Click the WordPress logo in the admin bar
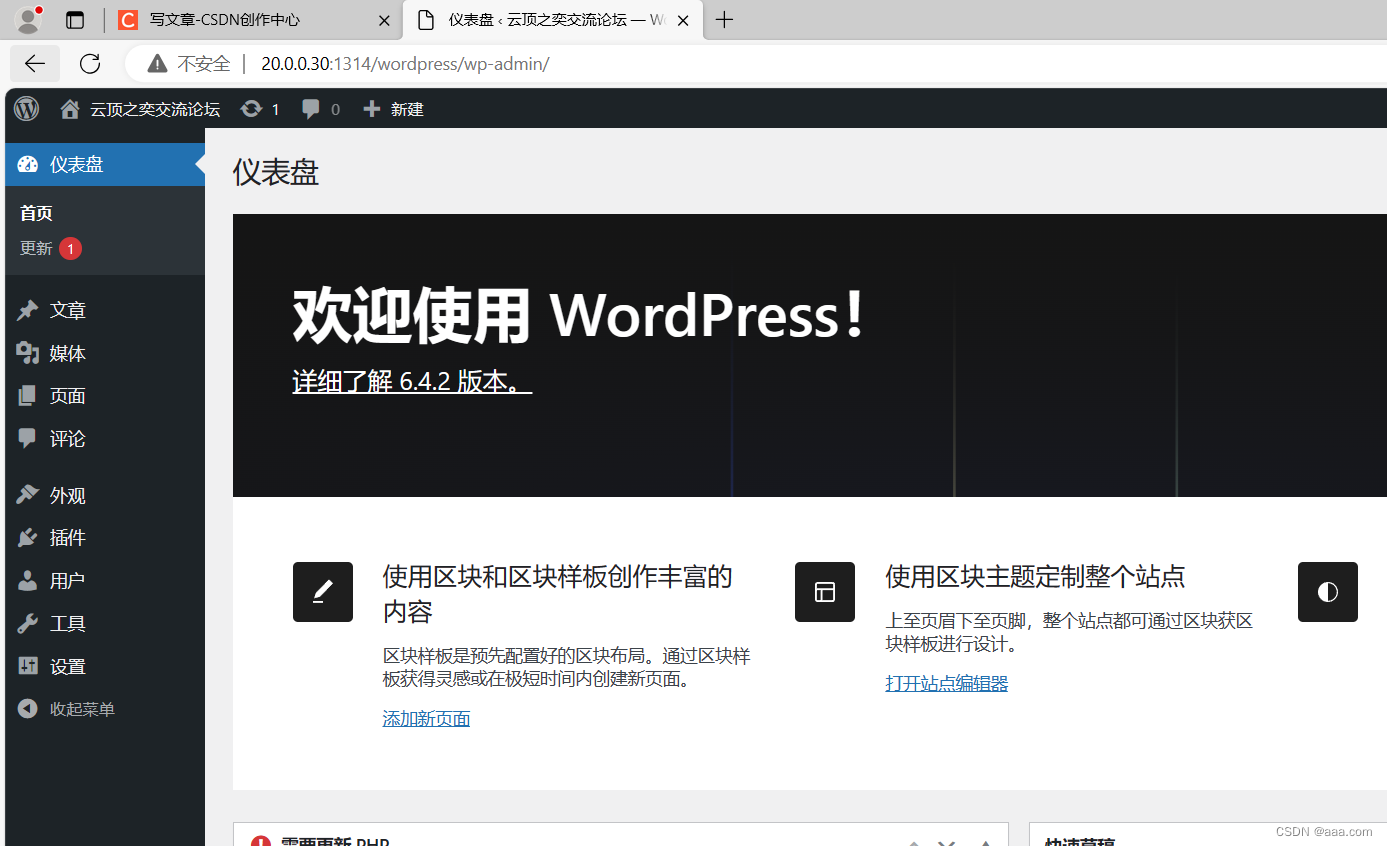The image size is (1387, 846). tap(25, 109)
